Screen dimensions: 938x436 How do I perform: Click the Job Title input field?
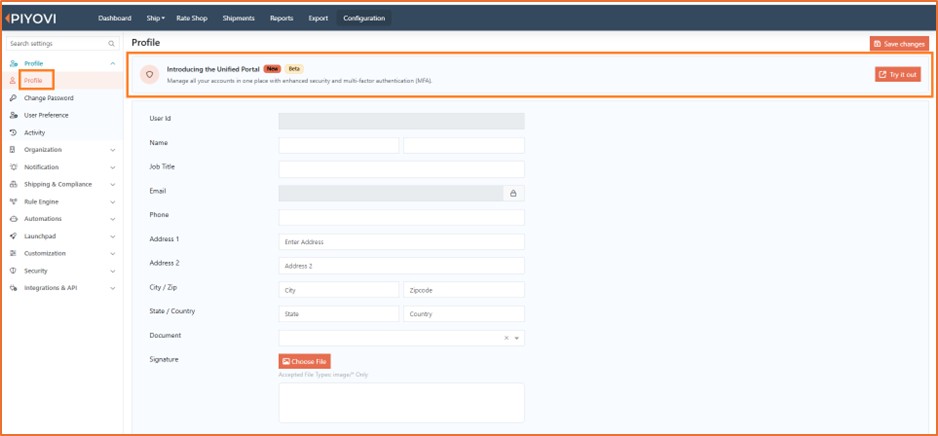point(401,169)
